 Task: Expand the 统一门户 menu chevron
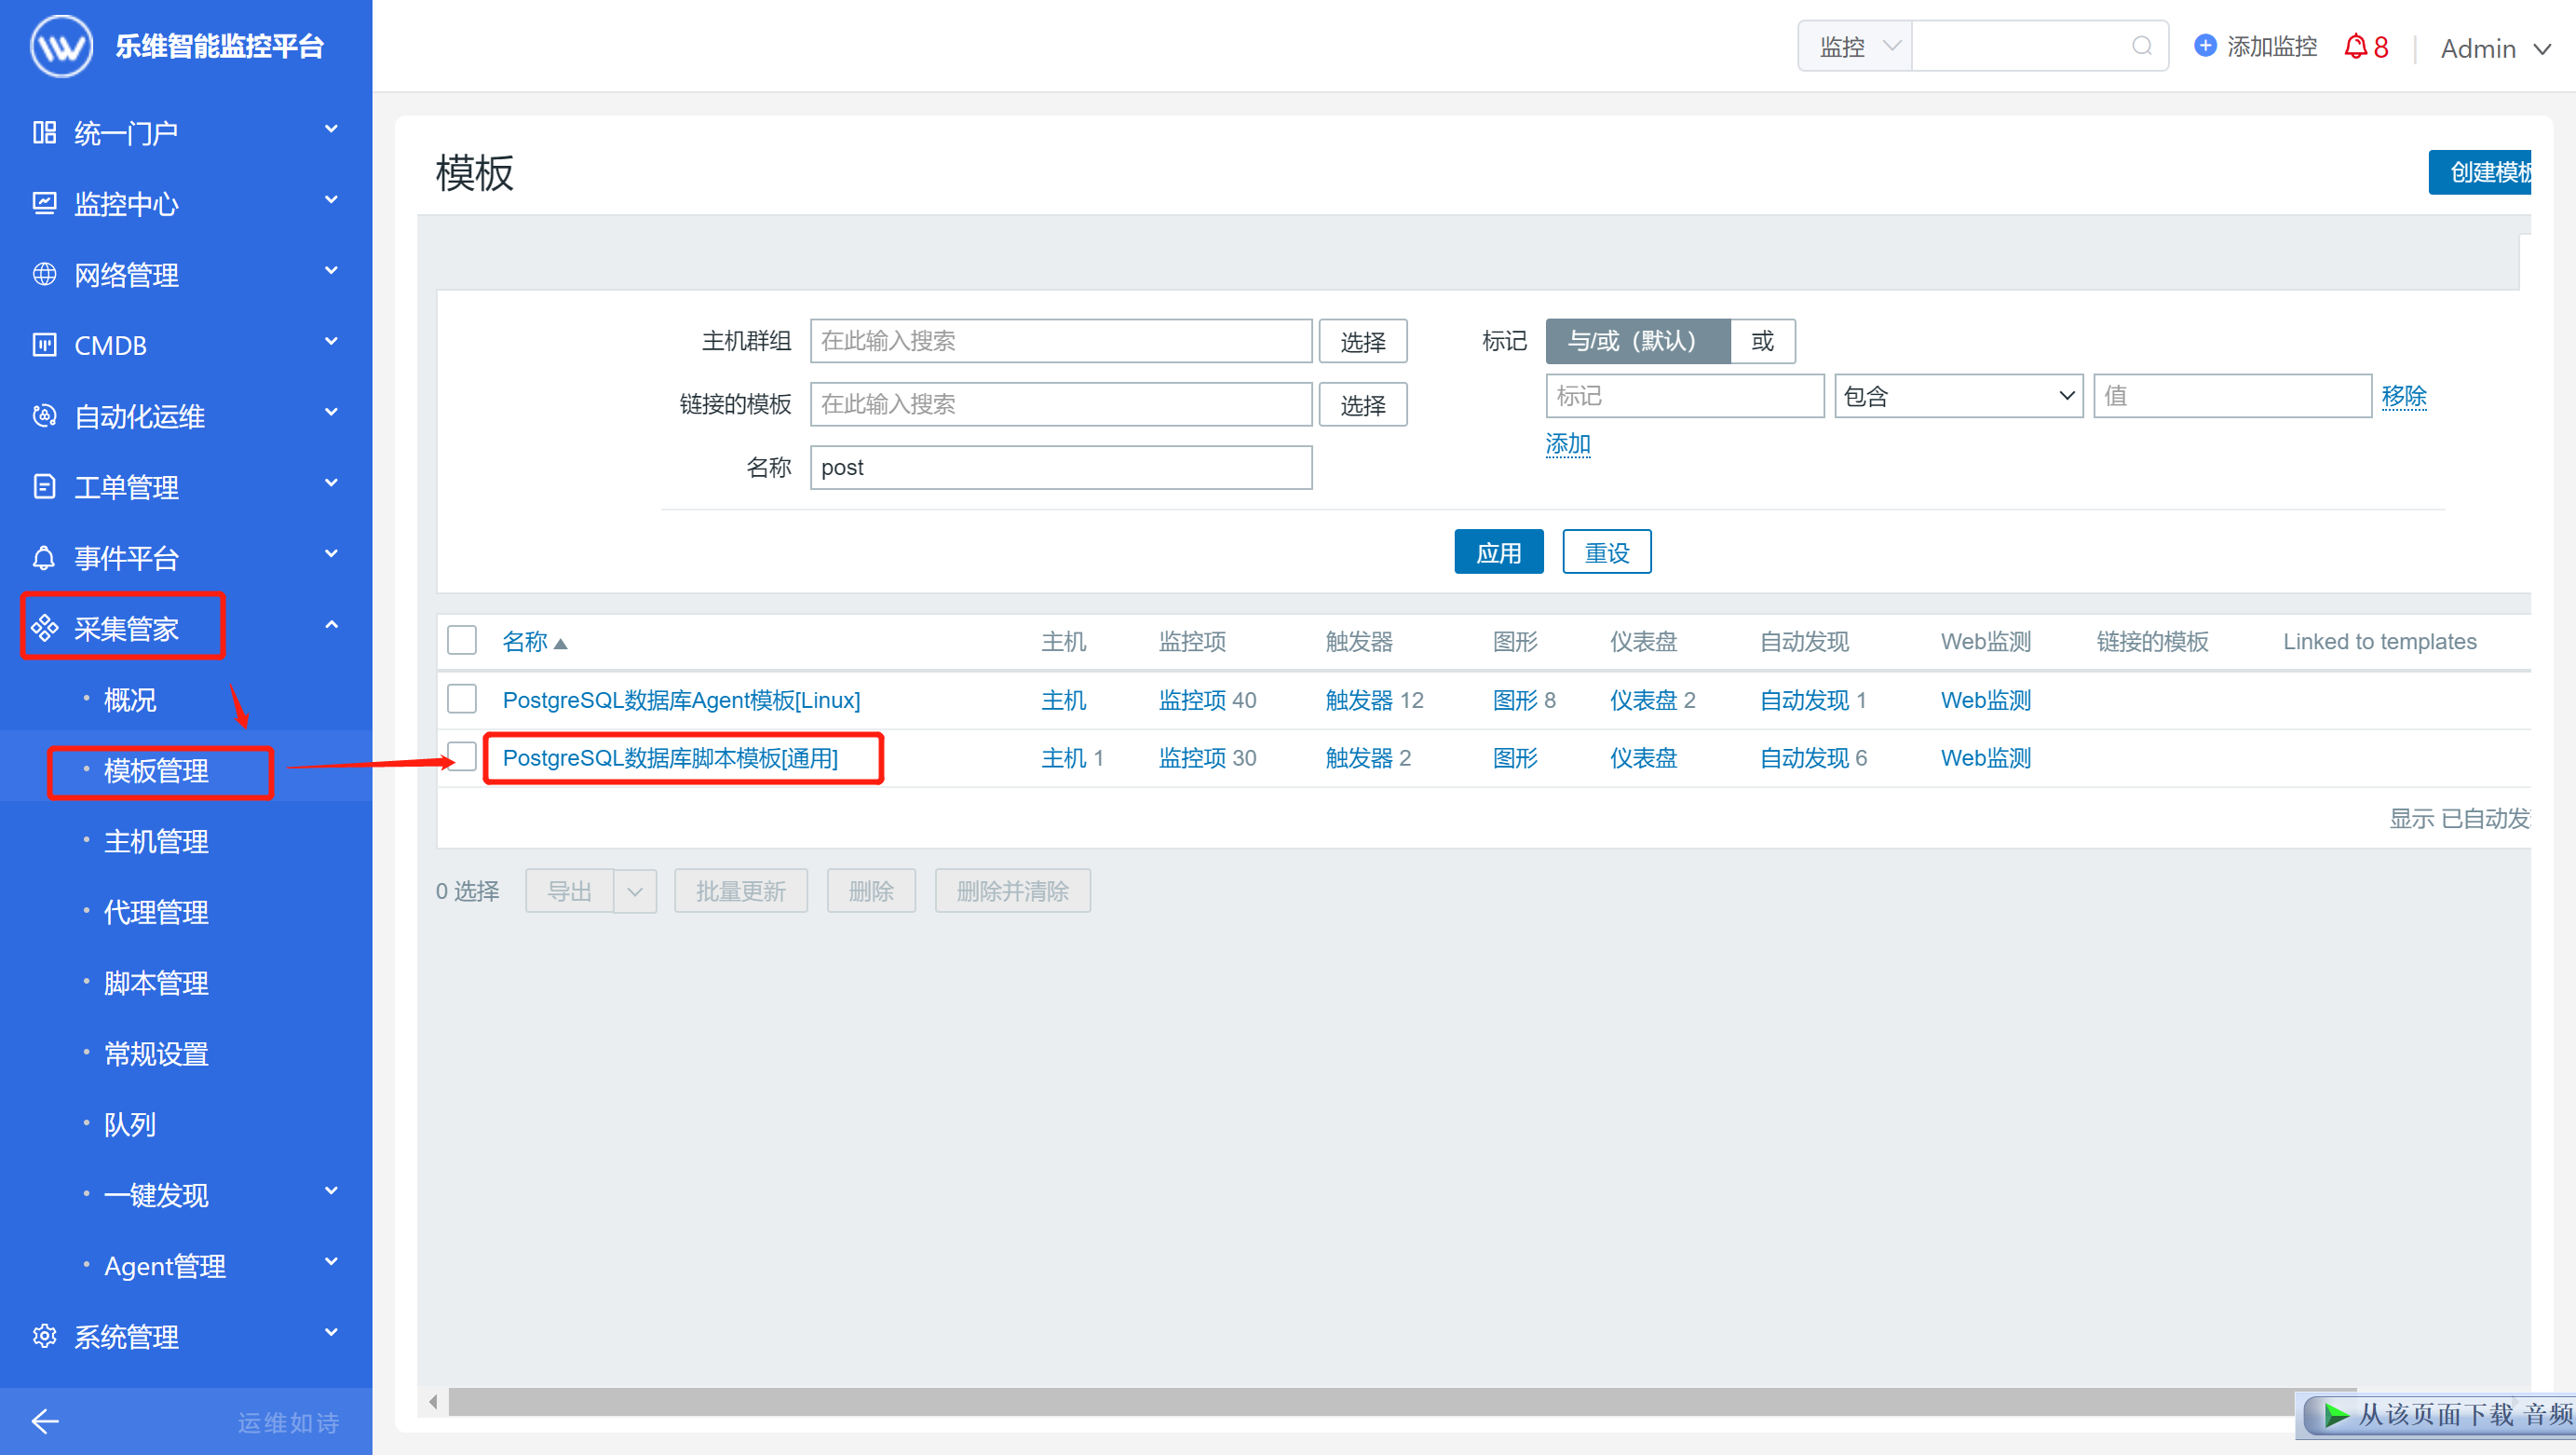(x=331, y=129)
